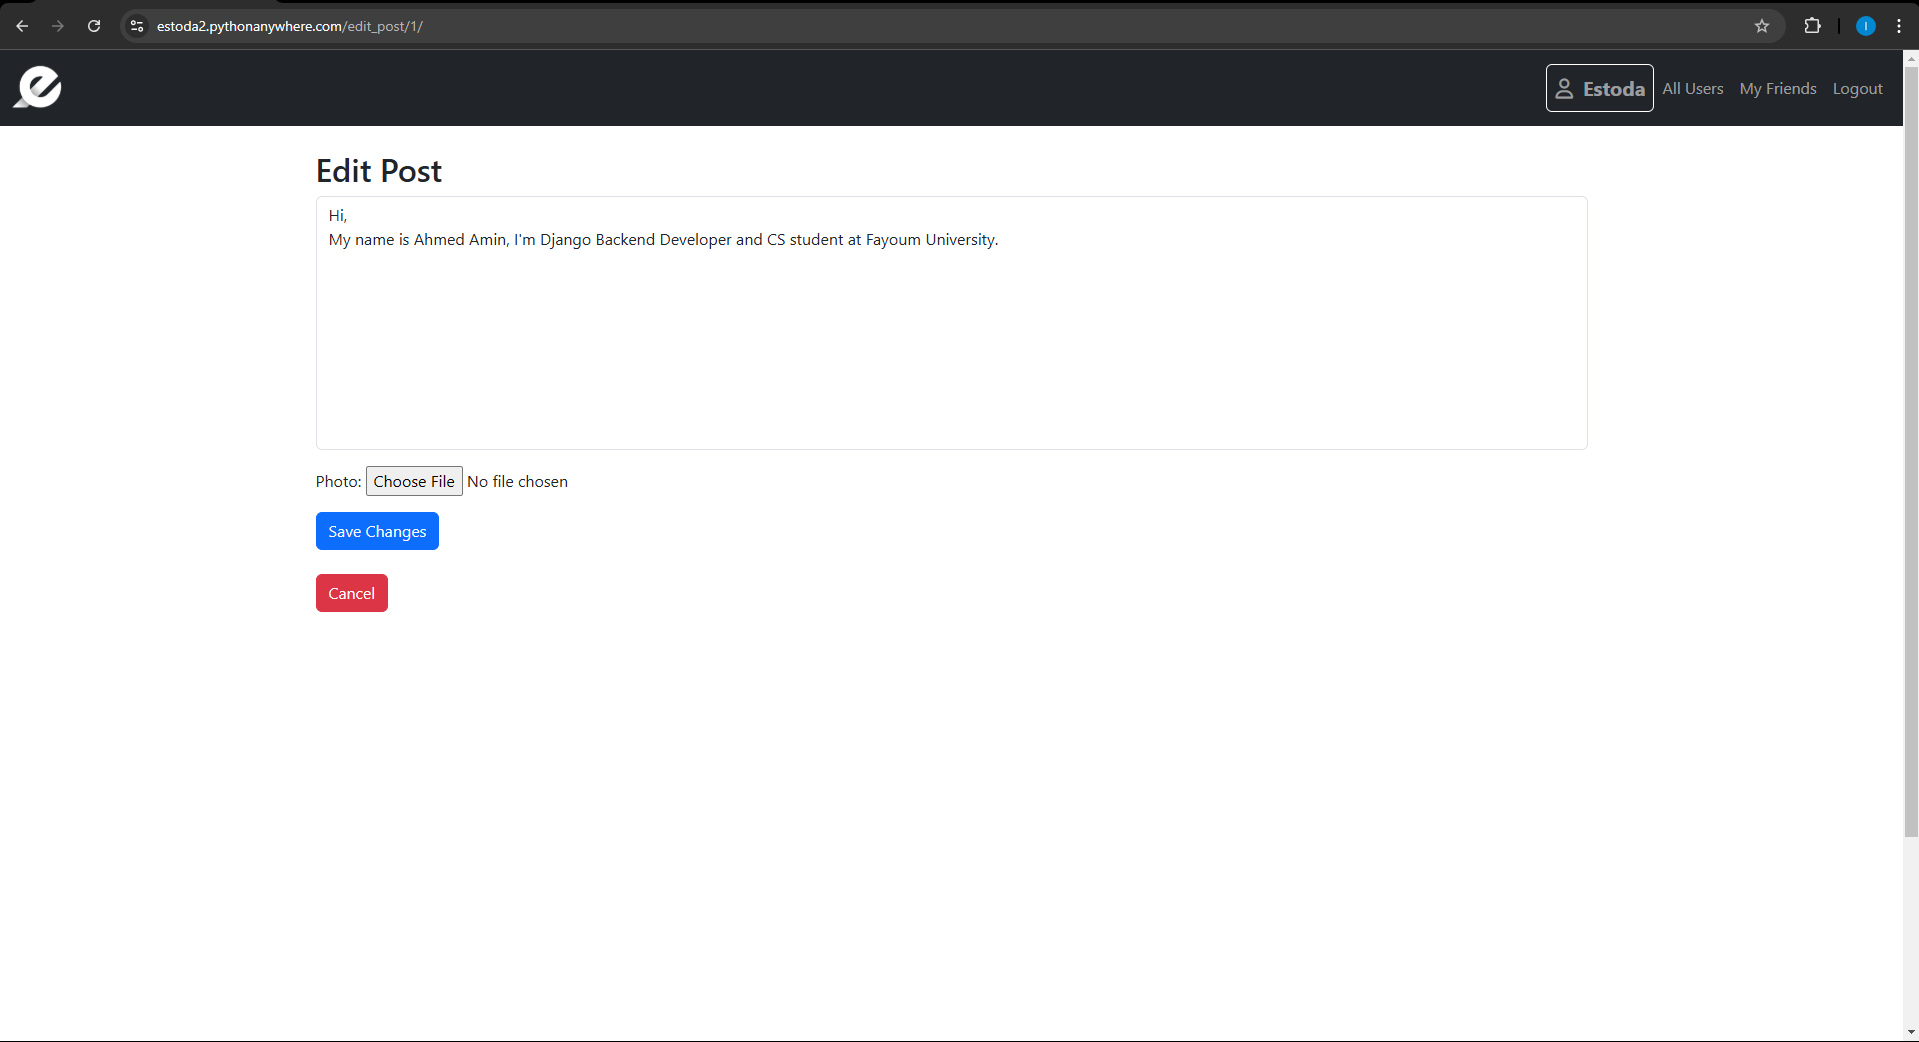The image size is (1919, 1042).
Task: Open the Estoda profile button
Action: point(1599,88)
